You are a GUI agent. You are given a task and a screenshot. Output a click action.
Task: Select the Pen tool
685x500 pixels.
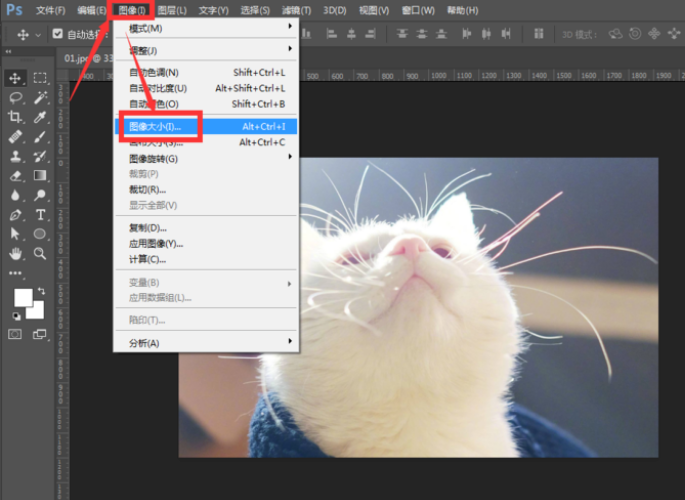[15, 214]
